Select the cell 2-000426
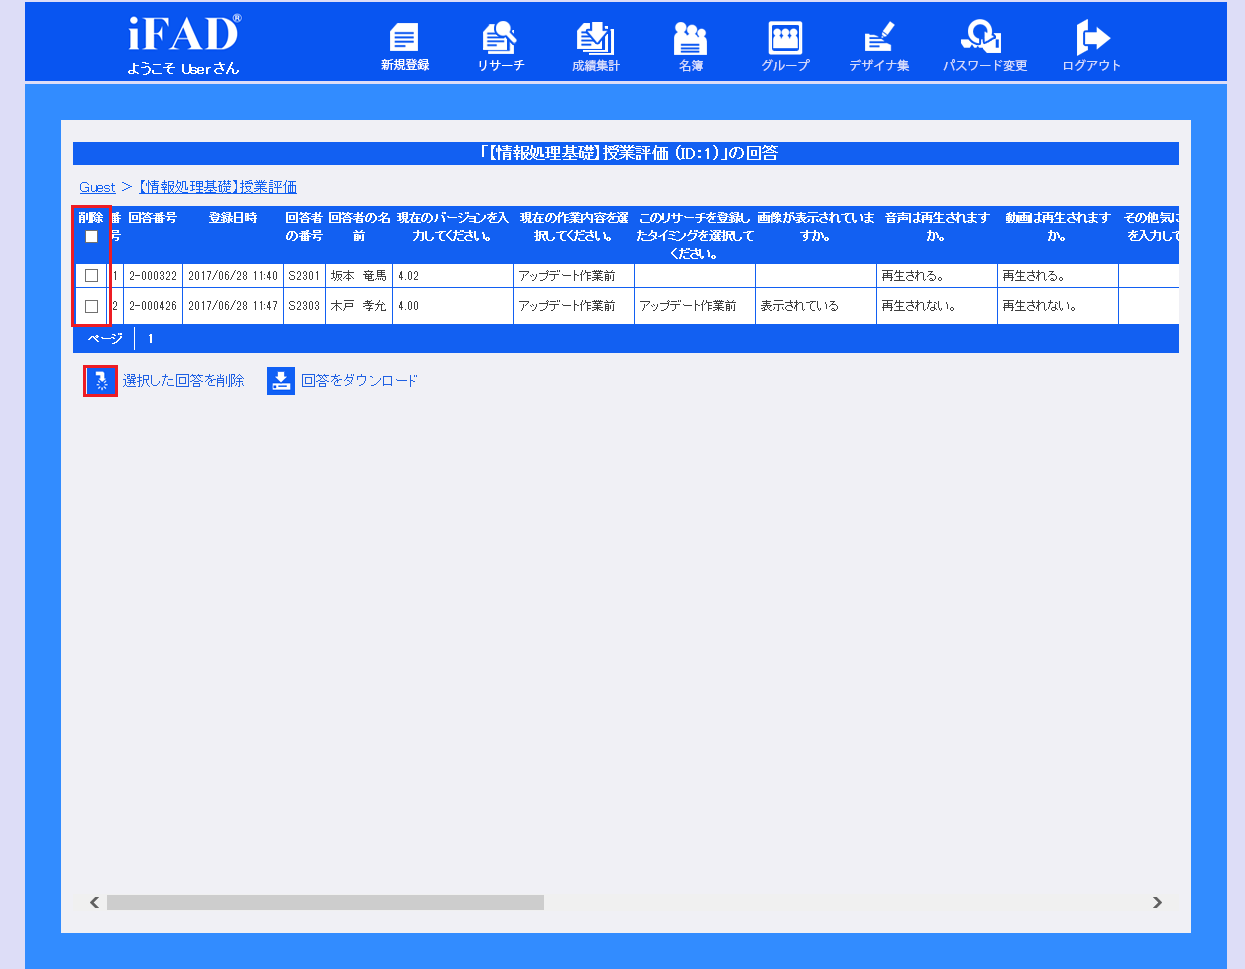The image size is (1245, 969). tap(153, 306)
